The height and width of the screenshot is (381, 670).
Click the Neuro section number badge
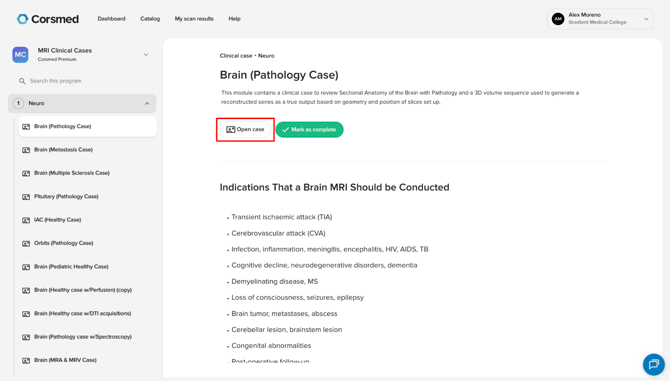[18, 103]
